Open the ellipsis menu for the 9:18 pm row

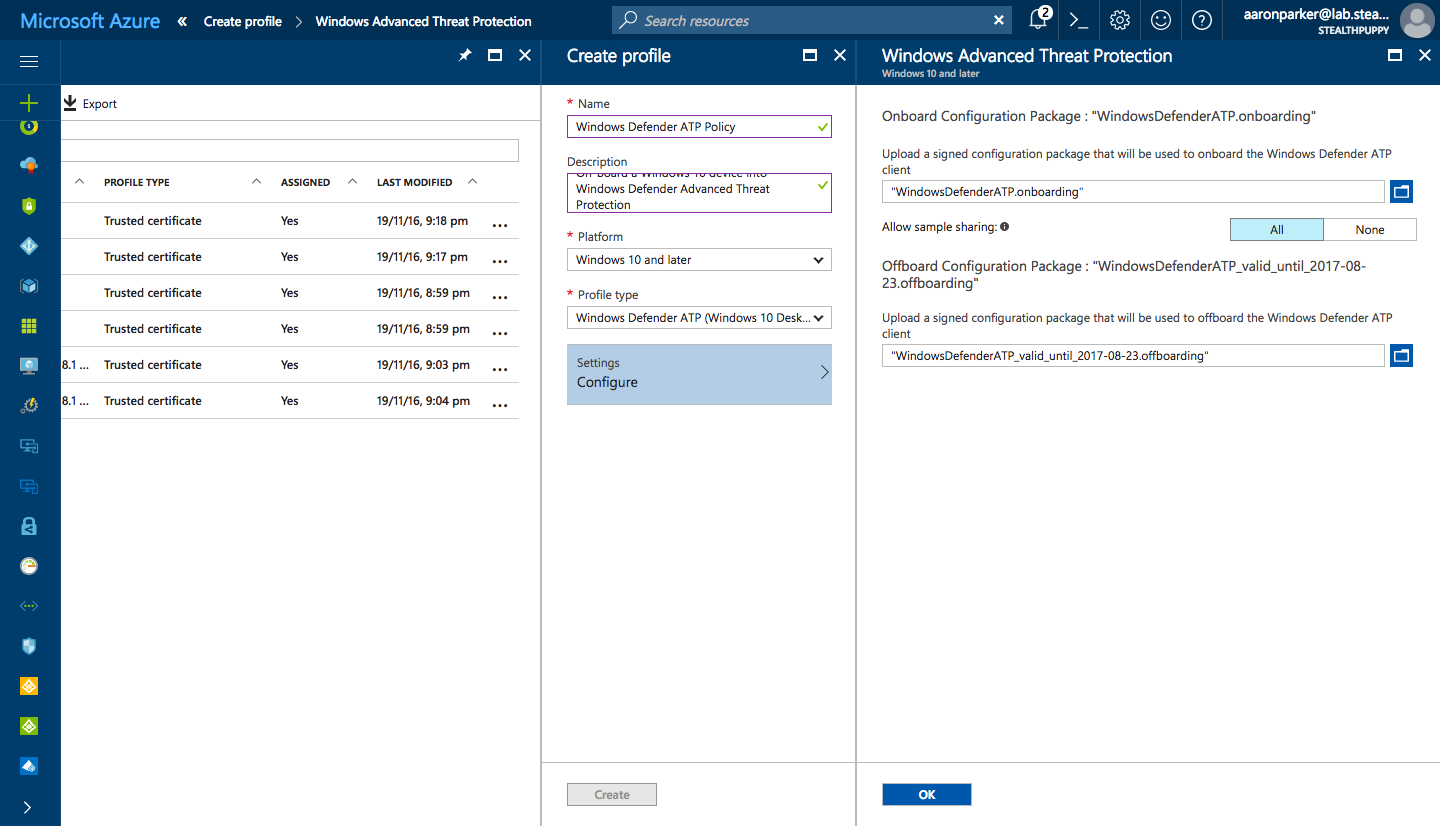coord(500,225)
